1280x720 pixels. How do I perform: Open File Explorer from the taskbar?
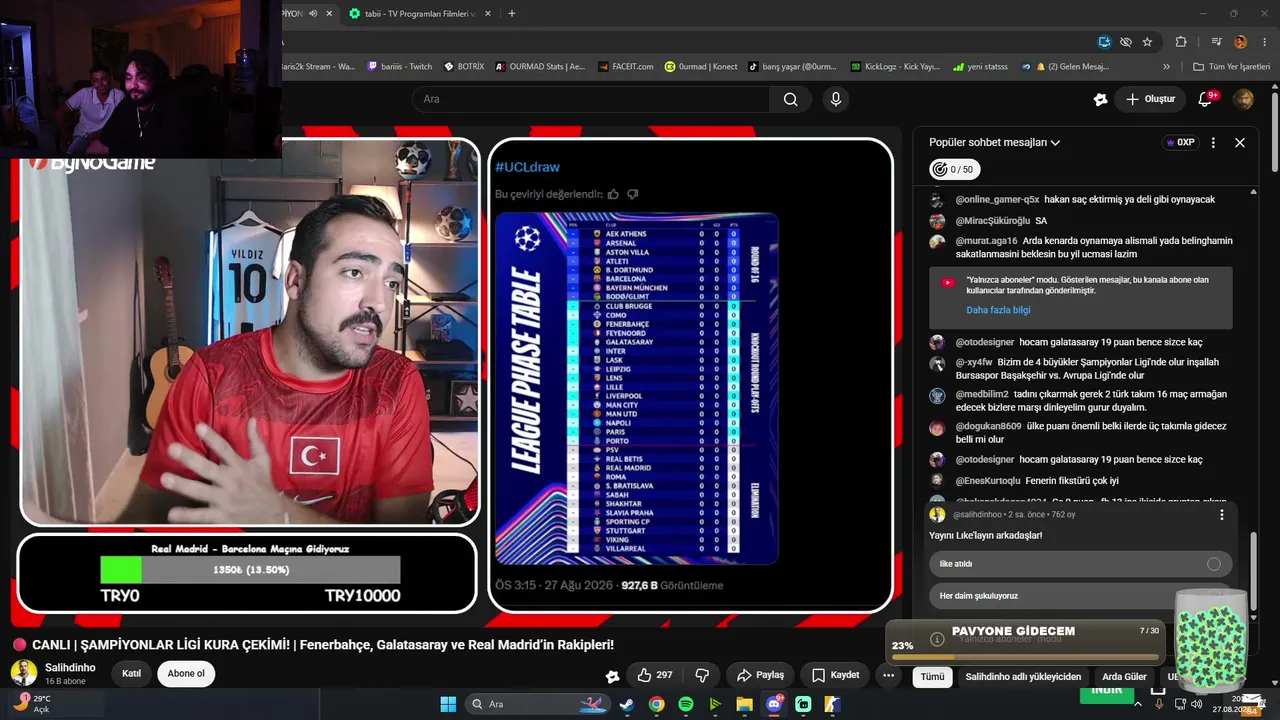tap(744, 704)
